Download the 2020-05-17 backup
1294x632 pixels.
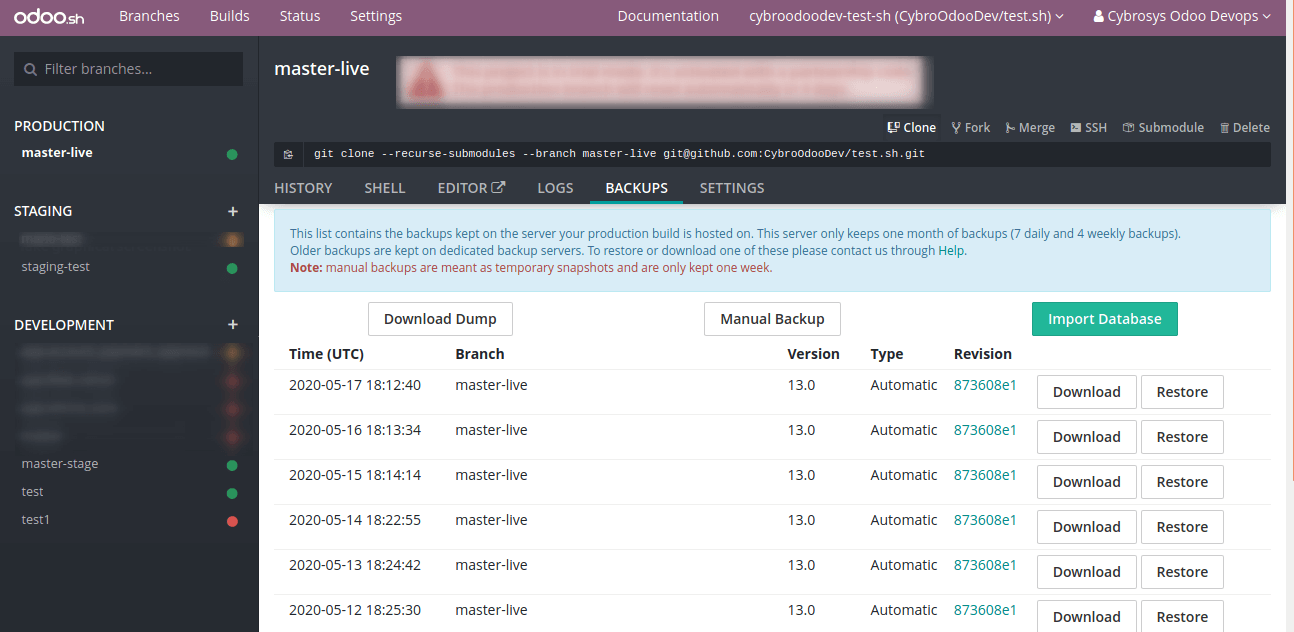(x=1086, y=392)
